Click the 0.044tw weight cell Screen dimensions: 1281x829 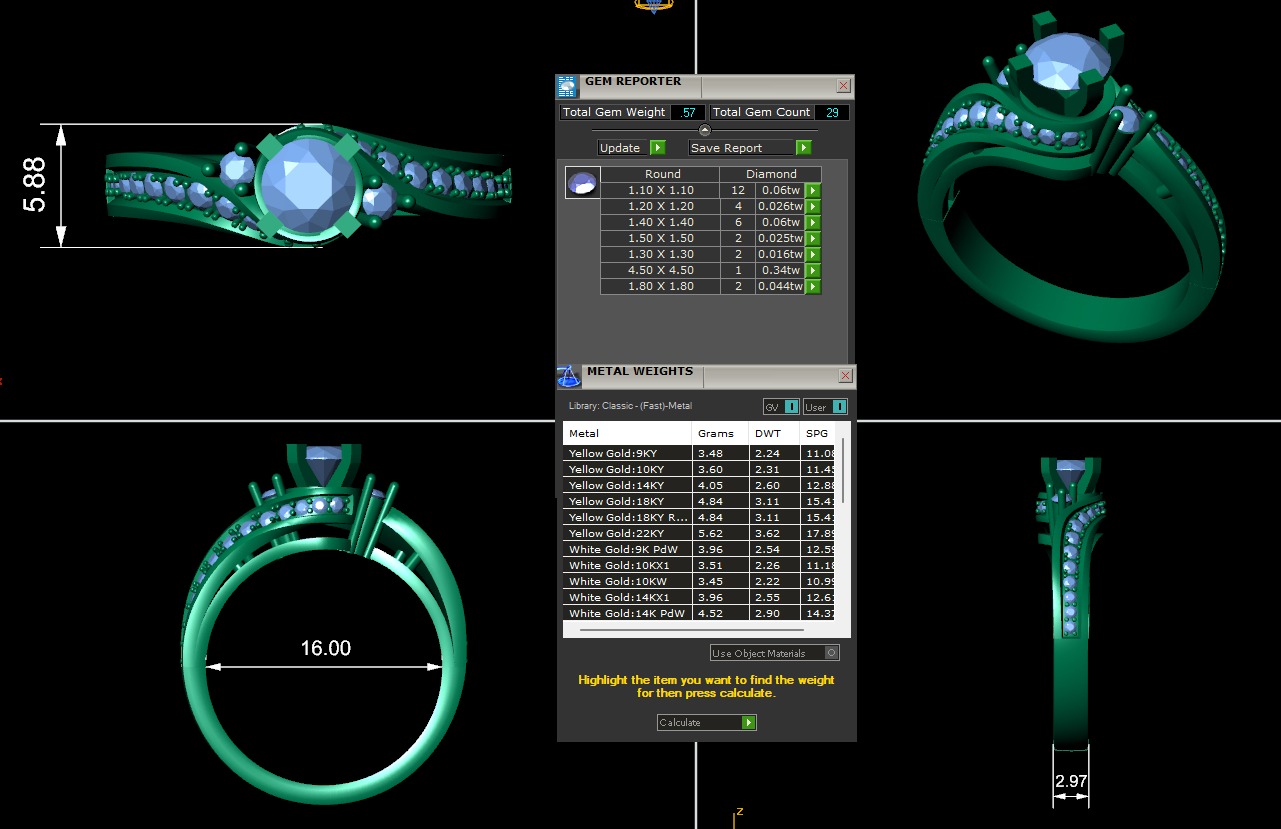[x=780, y=286]
